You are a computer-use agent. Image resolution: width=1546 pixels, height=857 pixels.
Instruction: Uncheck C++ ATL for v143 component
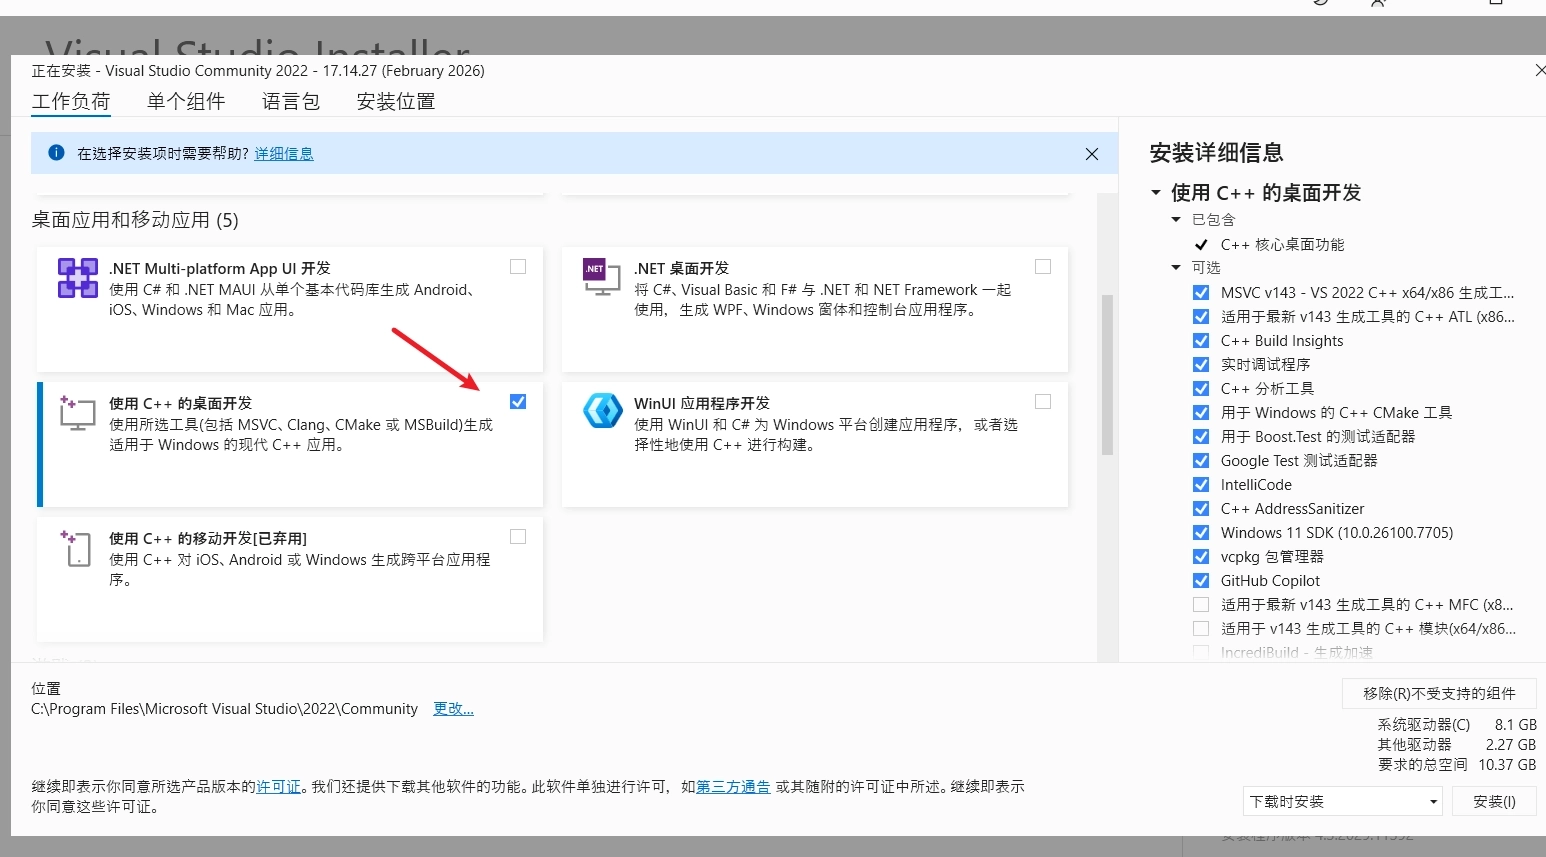pyautogui.click(x=1201, y=317)
